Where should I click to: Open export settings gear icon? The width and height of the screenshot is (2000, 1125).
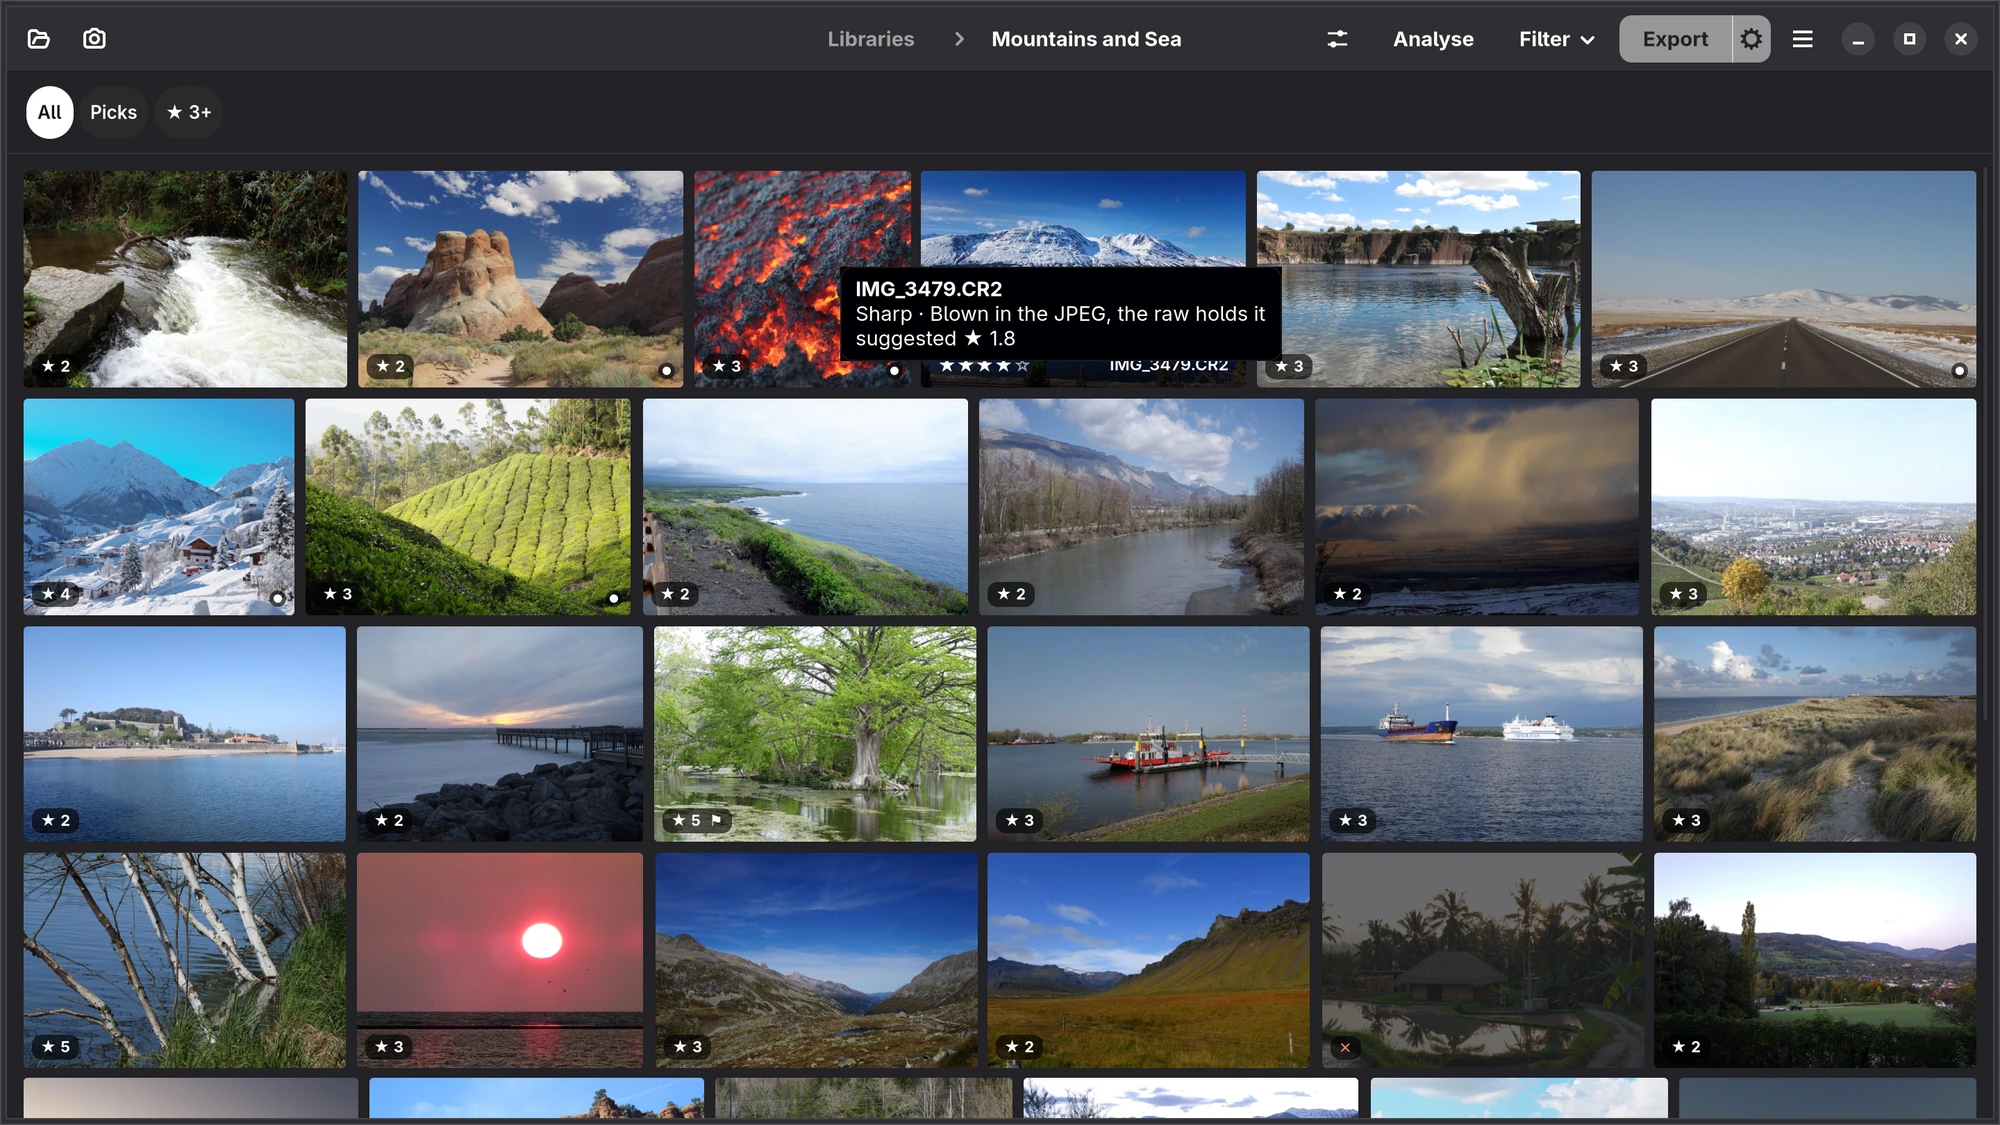pyautogui.click(x=1751, y=39)
